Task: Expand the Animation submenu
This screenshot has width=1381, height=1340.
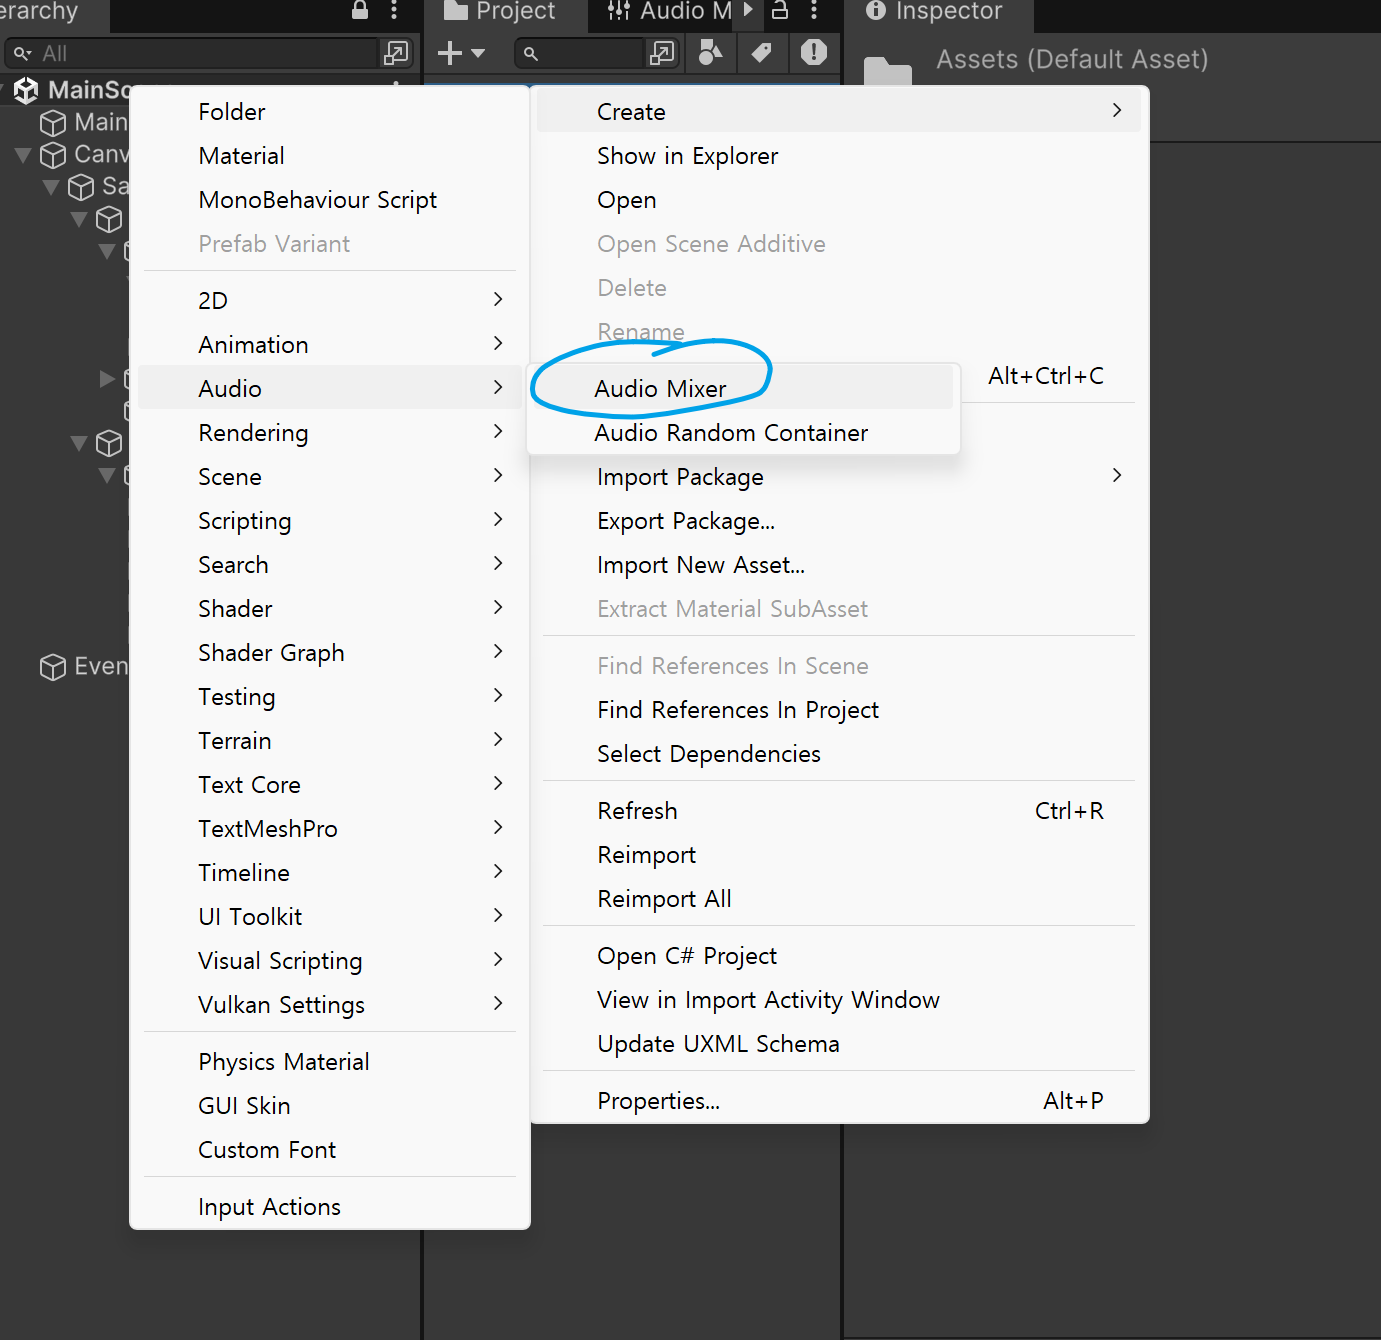Action: (329, 344)
